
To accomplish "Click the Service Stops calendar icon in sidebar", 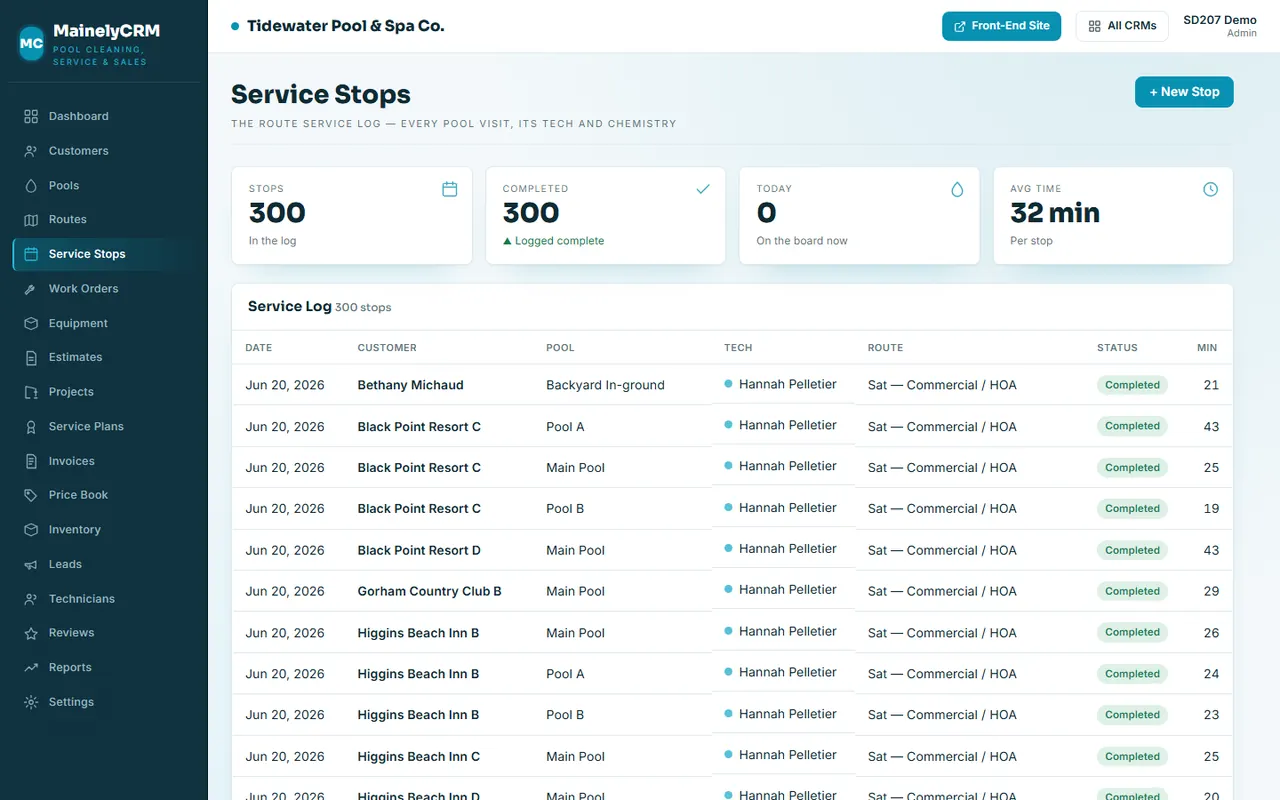I will 31,254.
